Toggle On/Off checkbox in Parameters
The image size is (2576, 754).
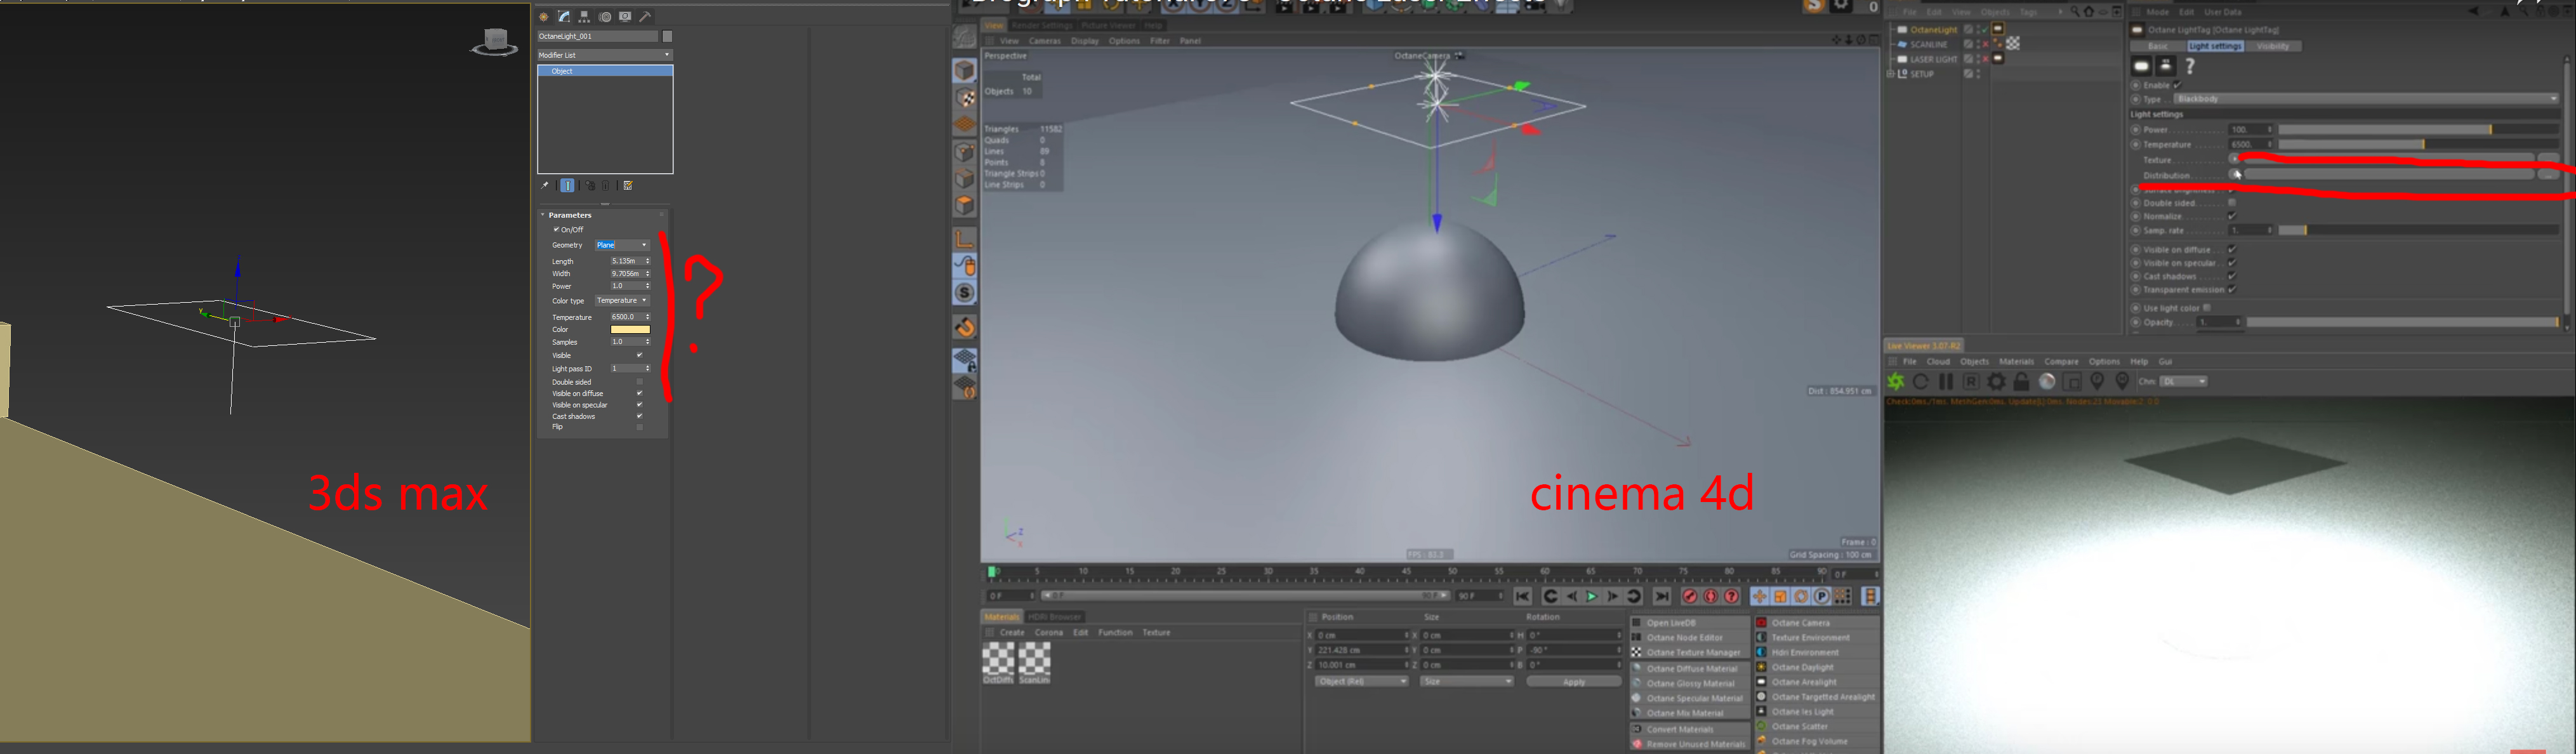click(x=557, y=229)
